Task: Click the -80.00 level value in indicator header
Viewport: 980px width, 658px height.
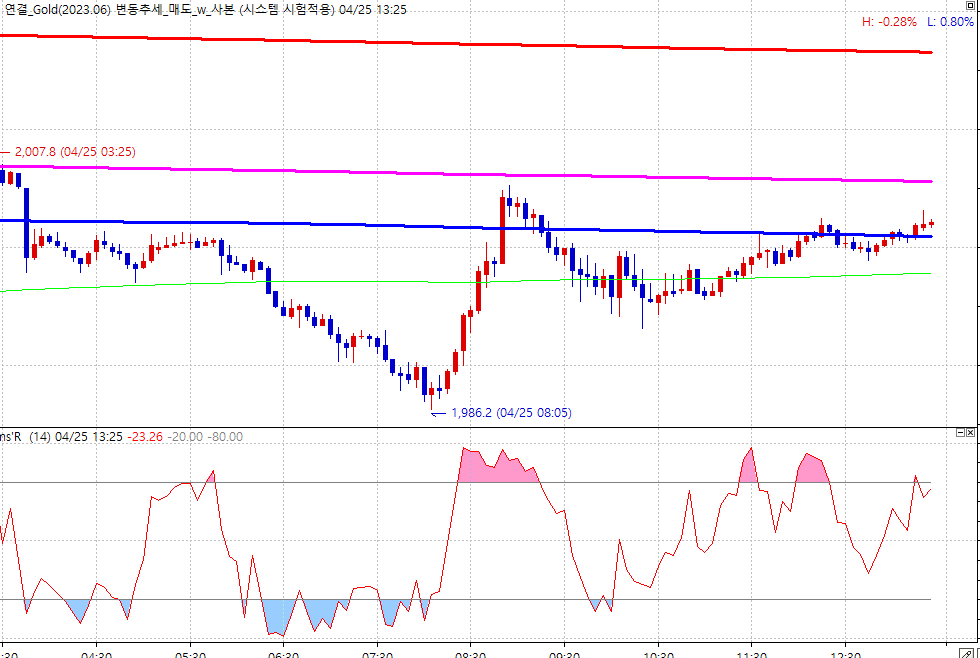Action: point(228,436)
